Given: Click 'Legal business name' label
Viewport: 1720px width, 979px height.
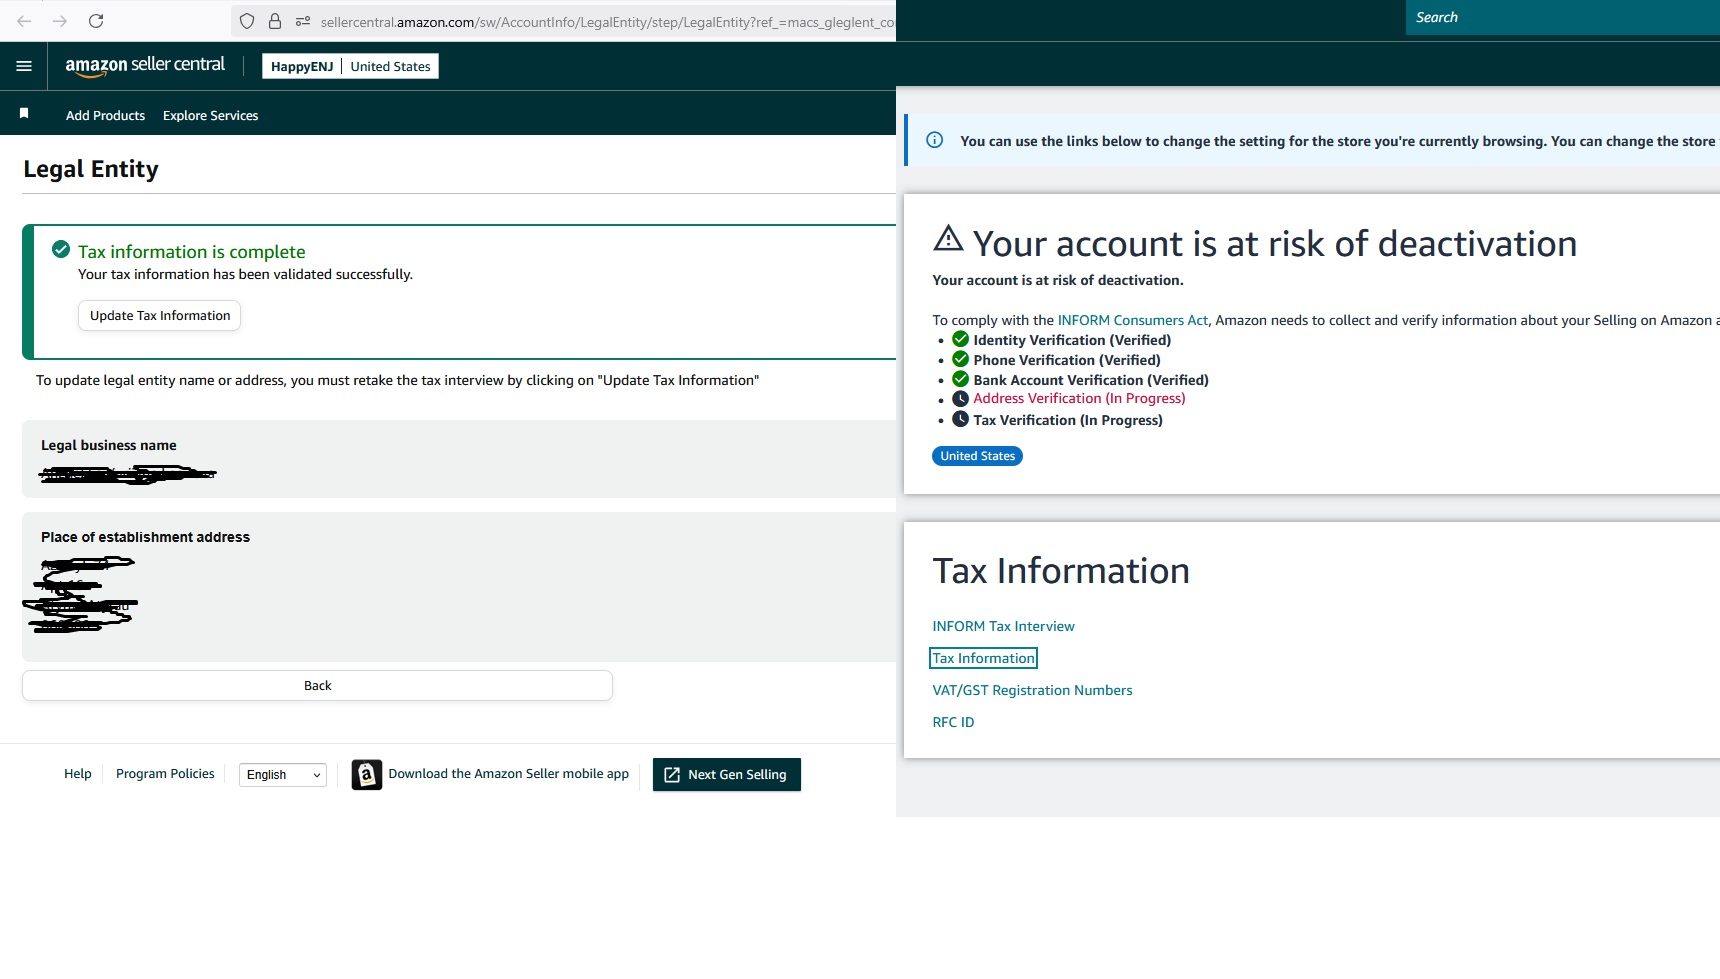Looking at the screenshot, I should coord(109,445).
